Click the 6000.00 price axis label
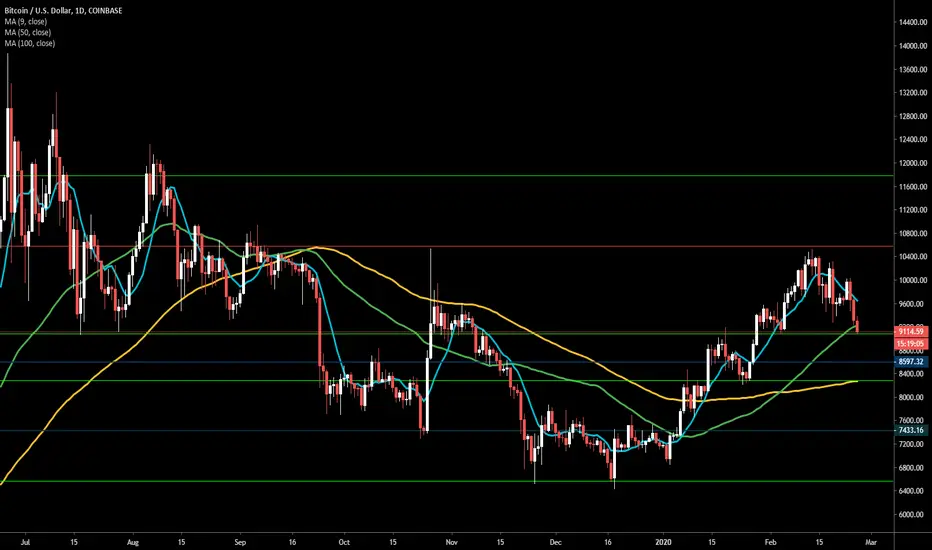 pyautogui.click(x=913, y=514)
